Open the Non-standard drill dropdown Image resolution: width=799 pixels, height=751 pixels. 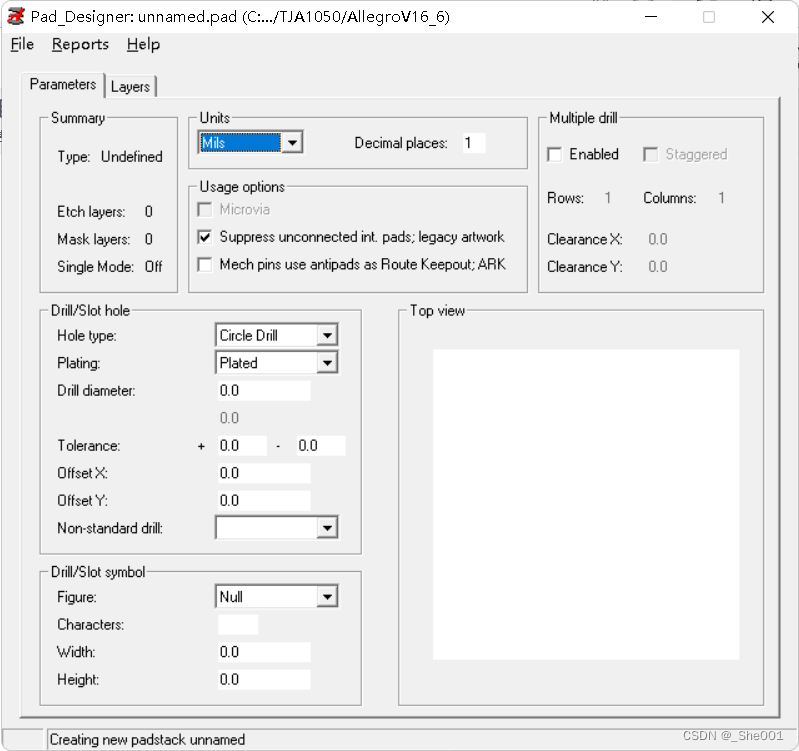click(x=327, y=527)
